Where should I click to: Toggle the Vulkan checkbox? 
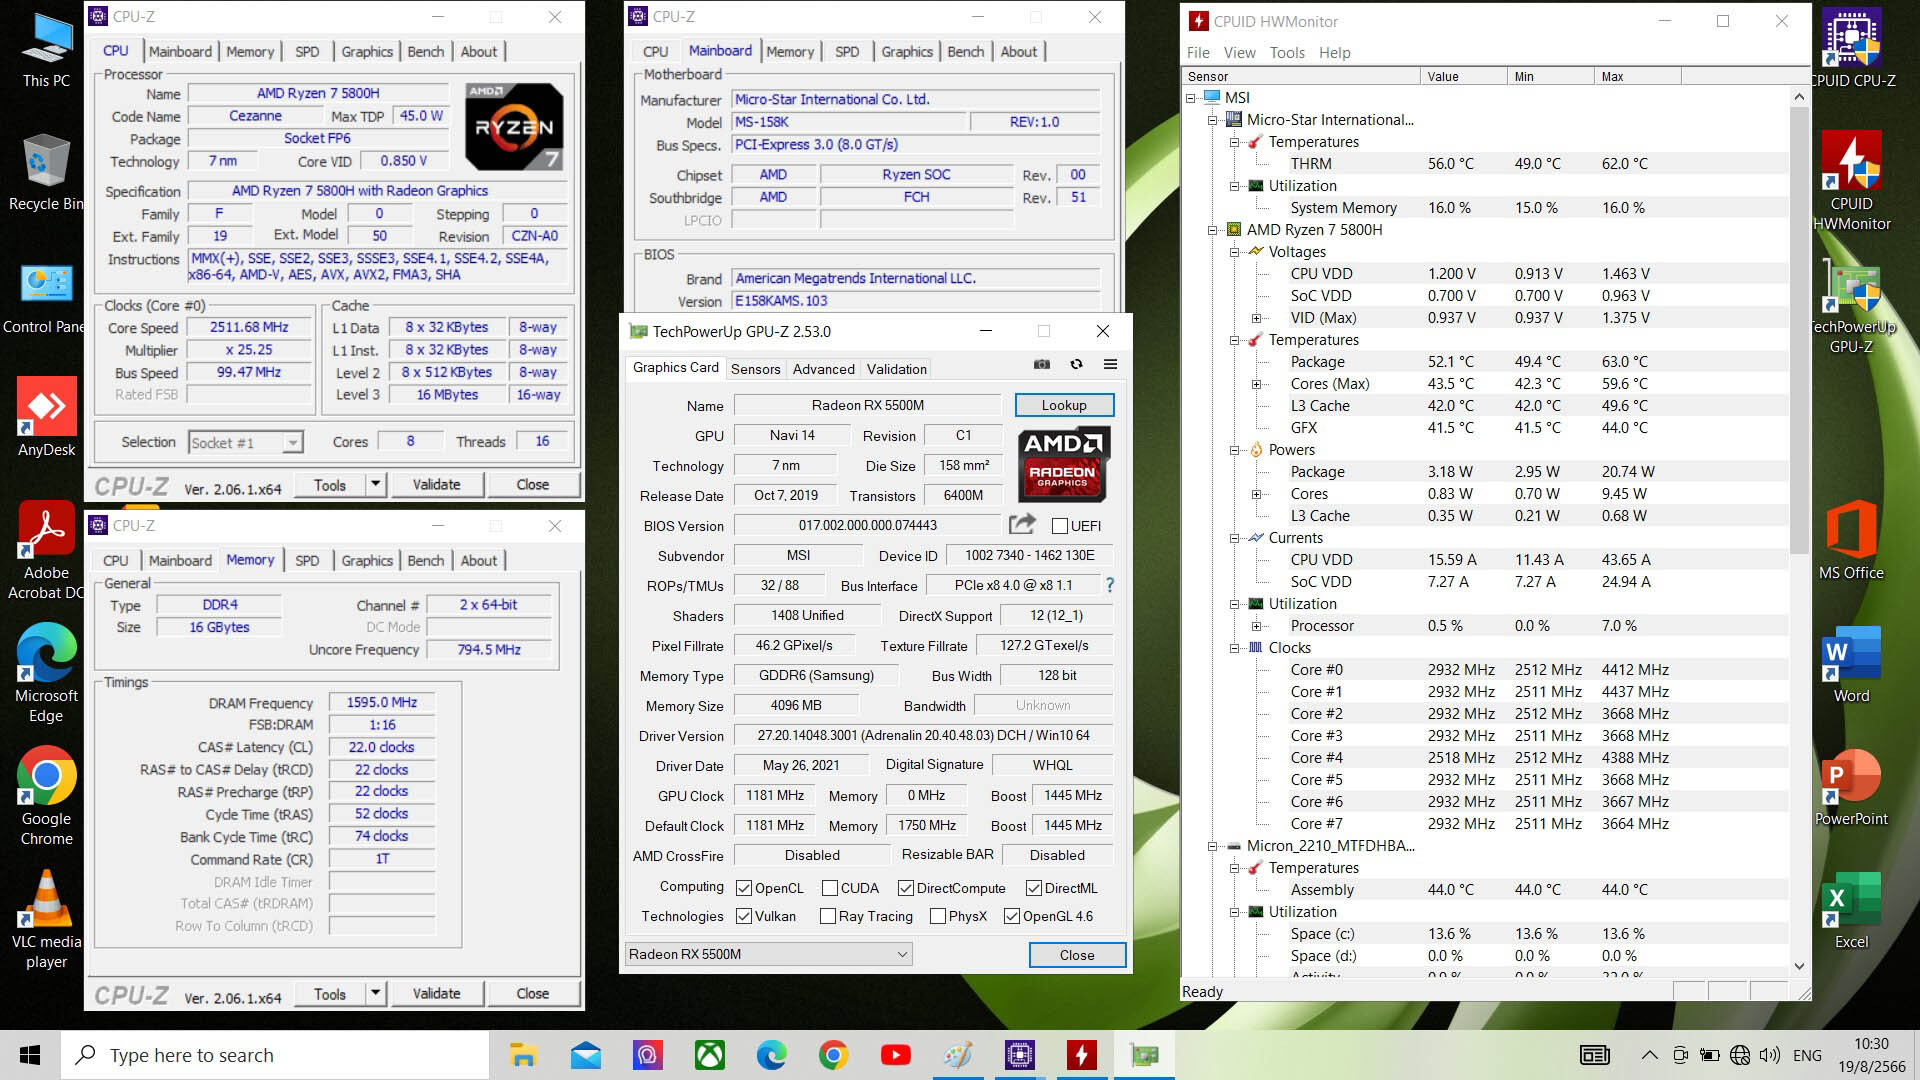[x=744, y=916]
